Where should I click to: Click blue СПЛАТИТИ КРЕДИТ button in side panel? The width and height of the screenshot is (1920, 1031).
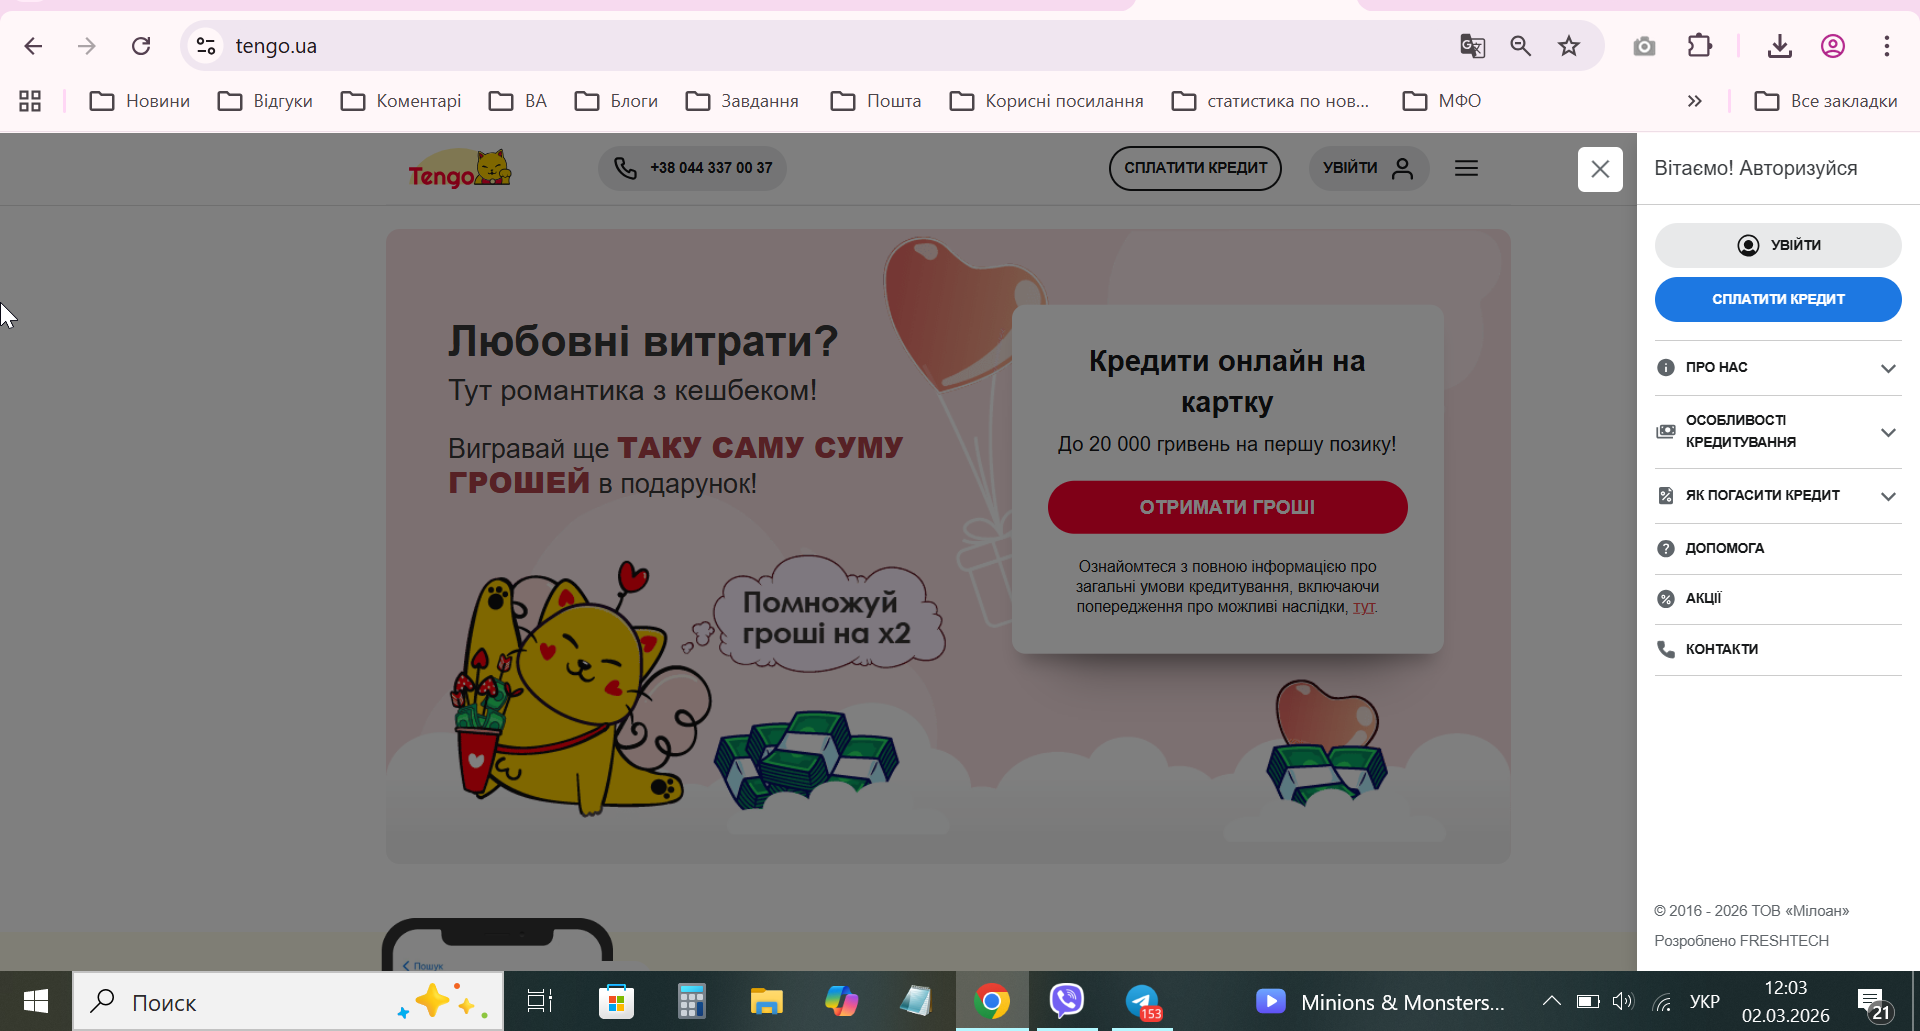(1778, 299)
